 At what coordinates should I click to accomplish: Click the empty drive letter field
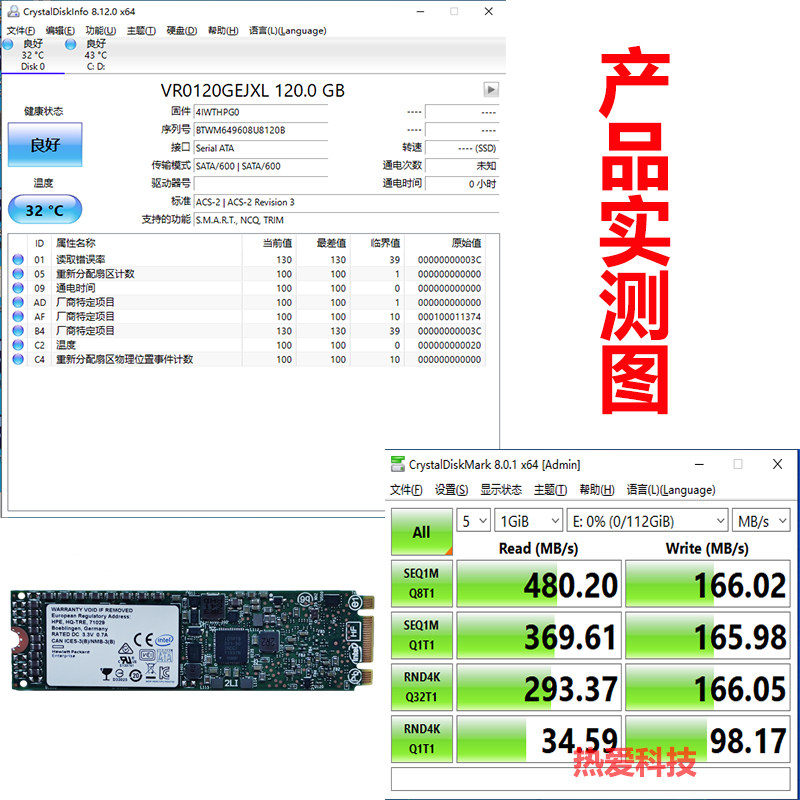[x=261, y=184]
